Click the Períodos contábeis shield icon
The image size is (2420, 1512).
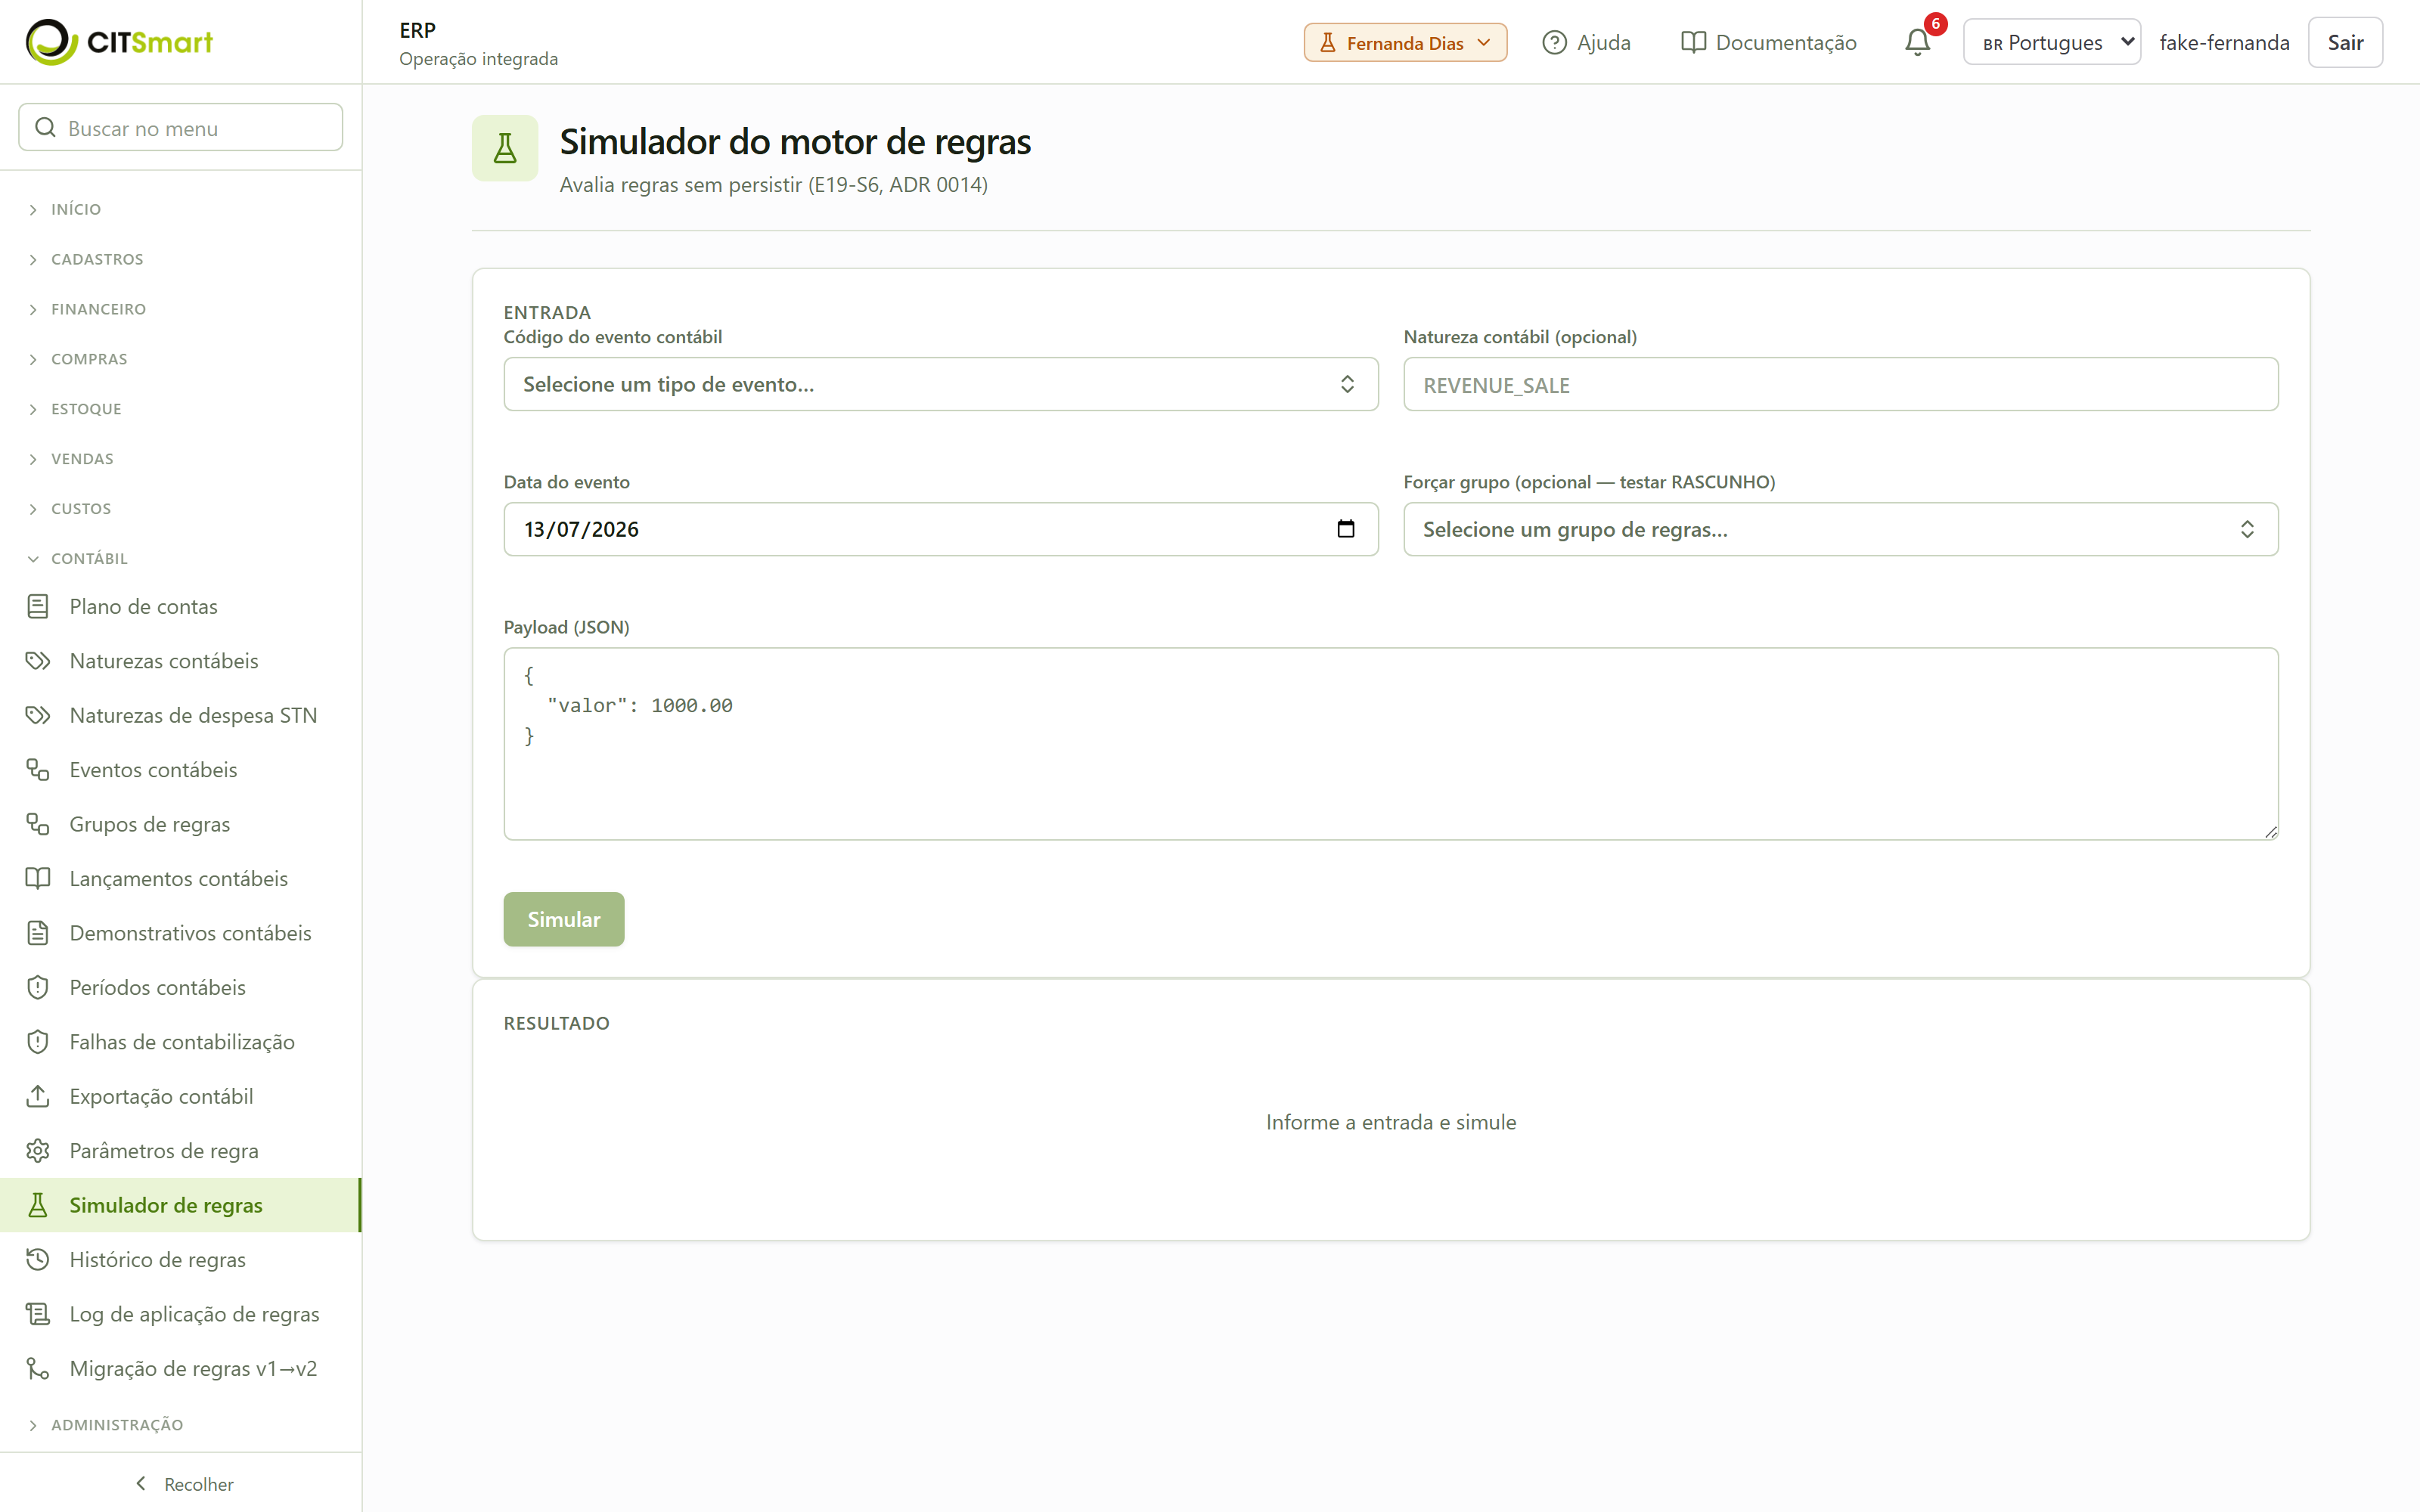(x=38, y=987)
